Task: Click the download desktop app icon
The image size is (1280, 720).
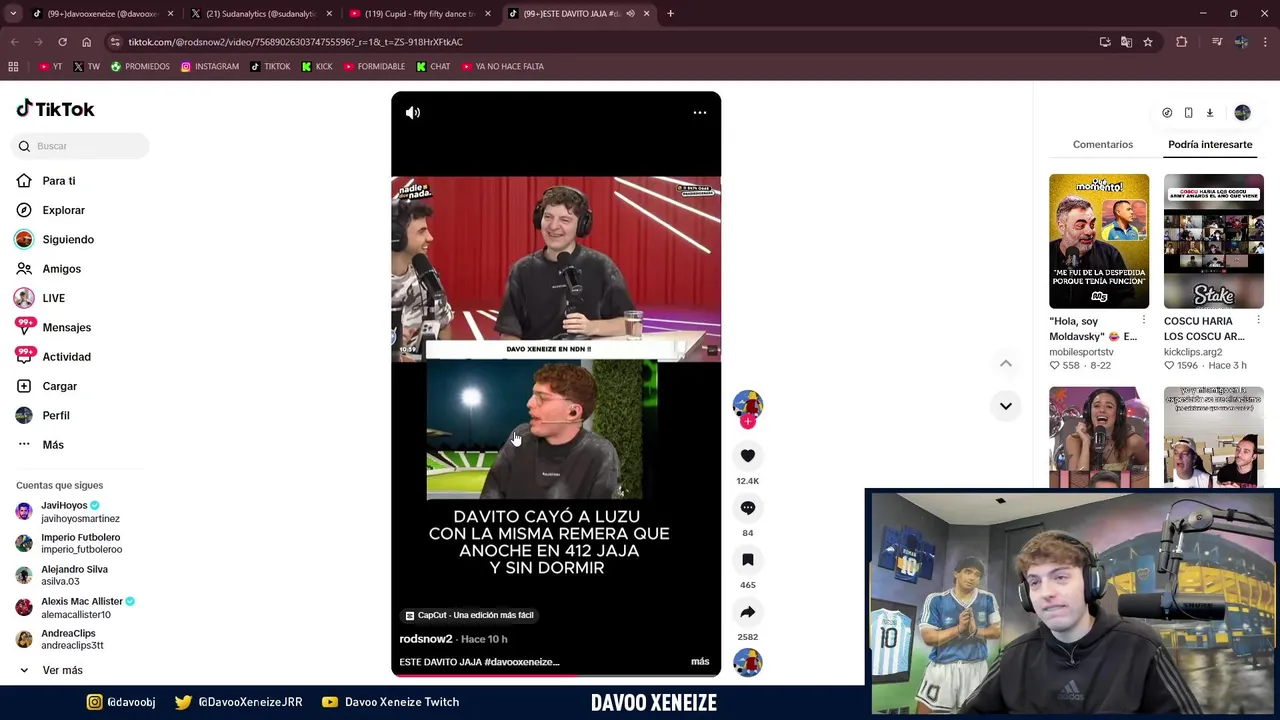Action: point(1210,113)
